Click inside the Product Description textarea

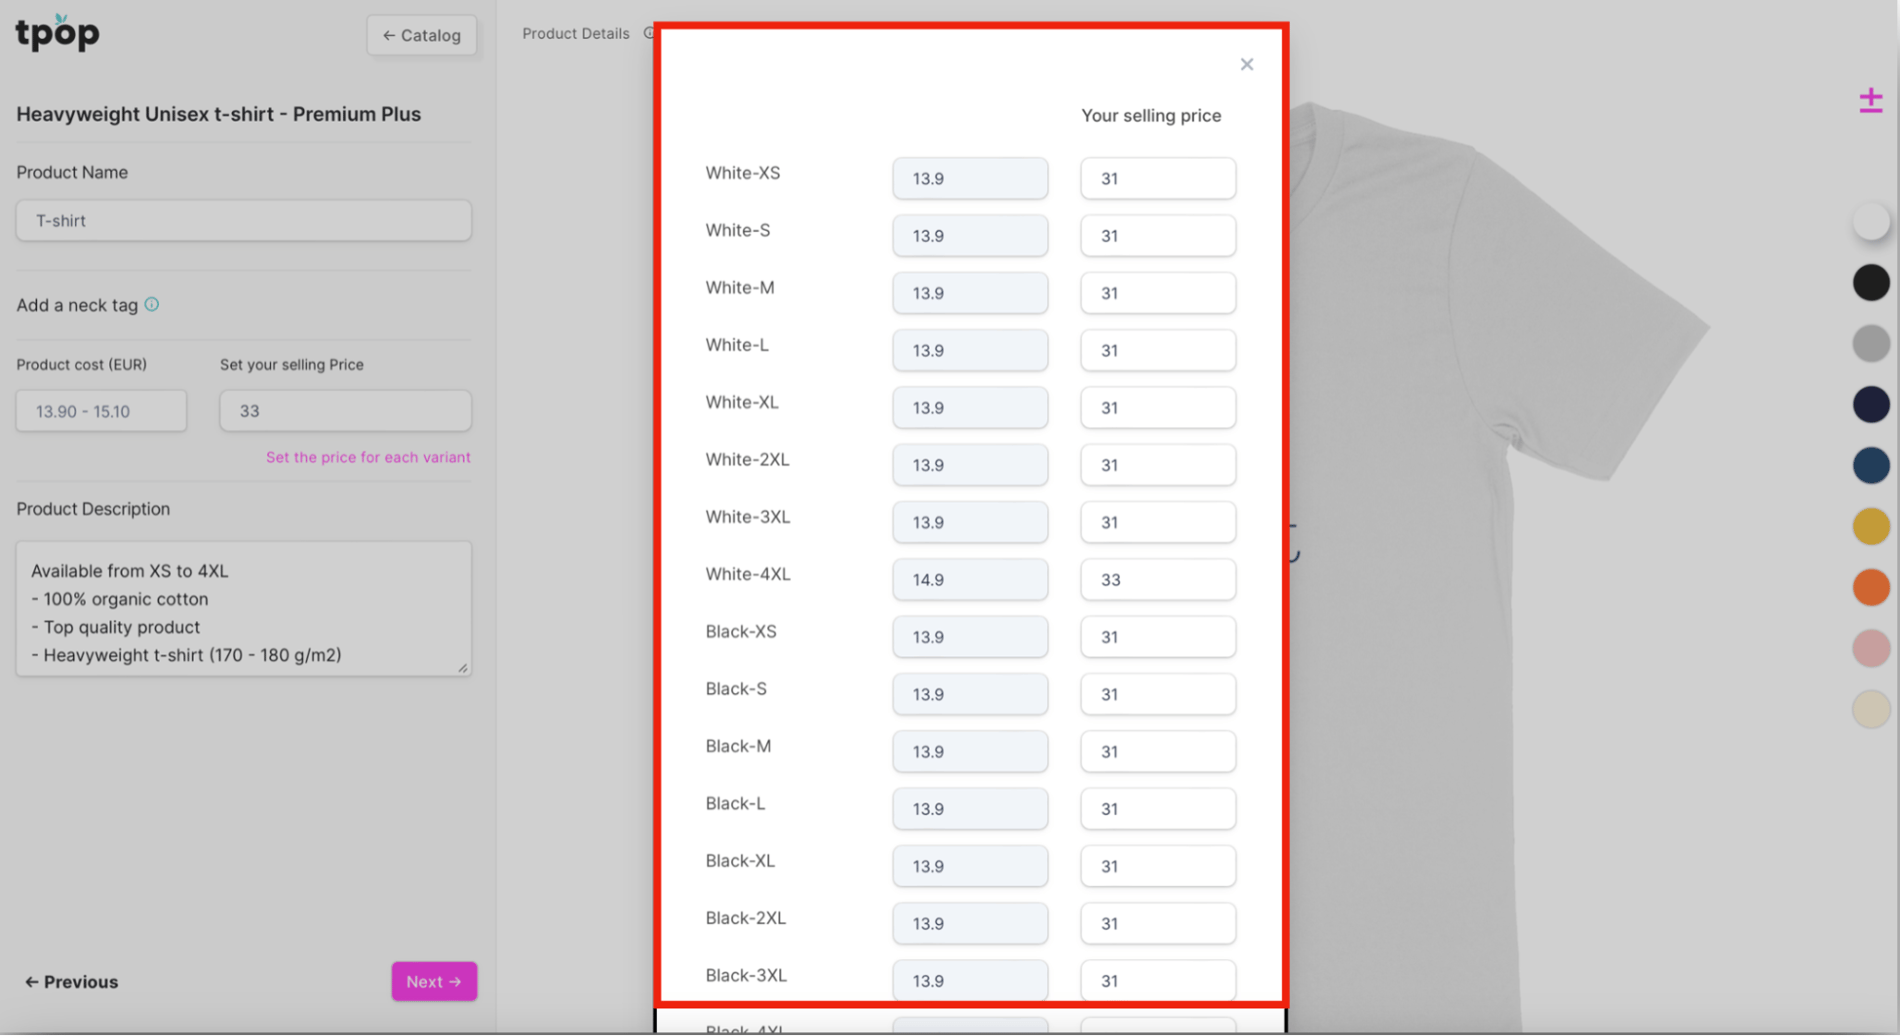tap(243, 608)
